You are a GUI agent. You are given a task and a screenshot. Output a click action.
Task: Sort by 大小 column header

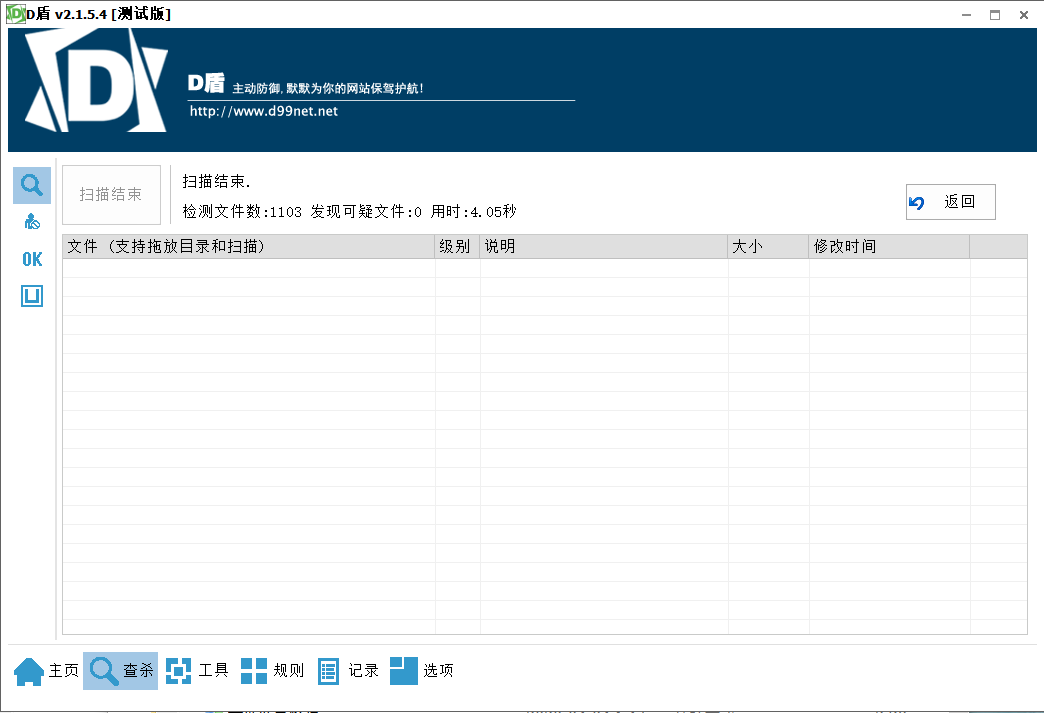(x=768, y=246)
